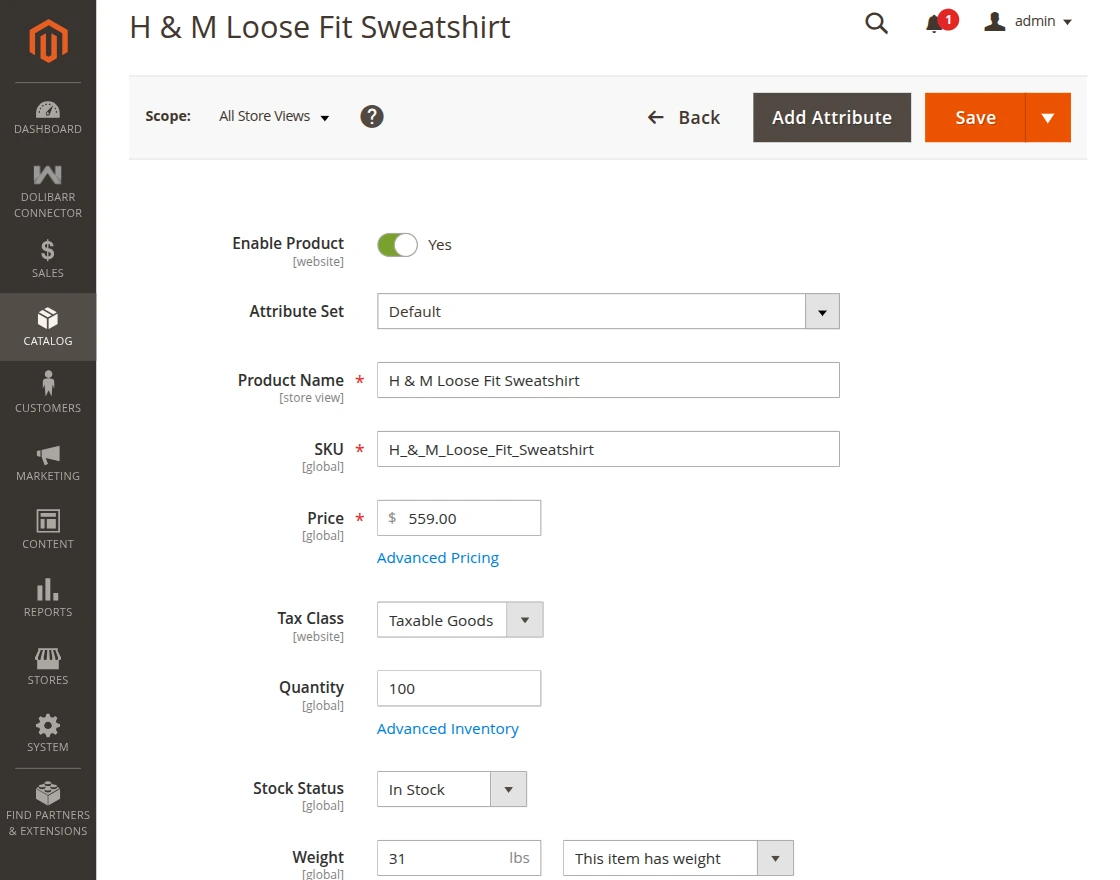Screen dimensions: 1120x880
Task: Click the Add Attribute button
Action: (831, 117)
